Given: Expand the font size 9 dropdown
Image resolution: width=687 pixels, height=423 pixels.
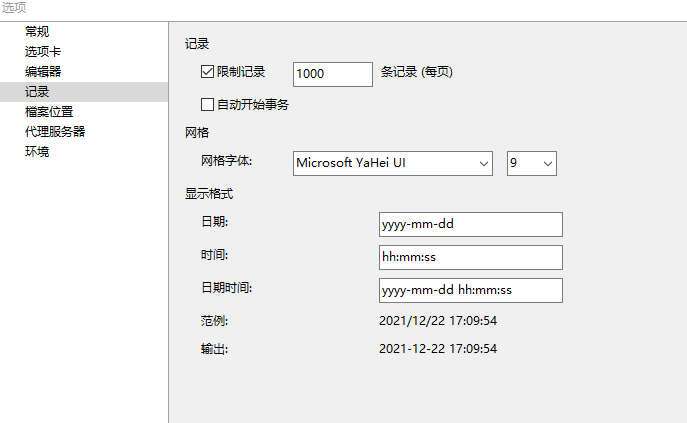Looking at the screenshot, I should pyautogui.click(x=531, y=163).
